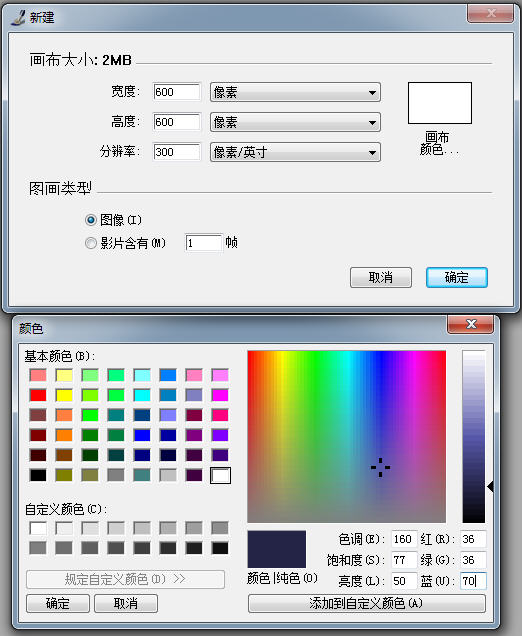Pick the yellow basic color swatch
Viewport: 522px width, 636px height.
64,395
